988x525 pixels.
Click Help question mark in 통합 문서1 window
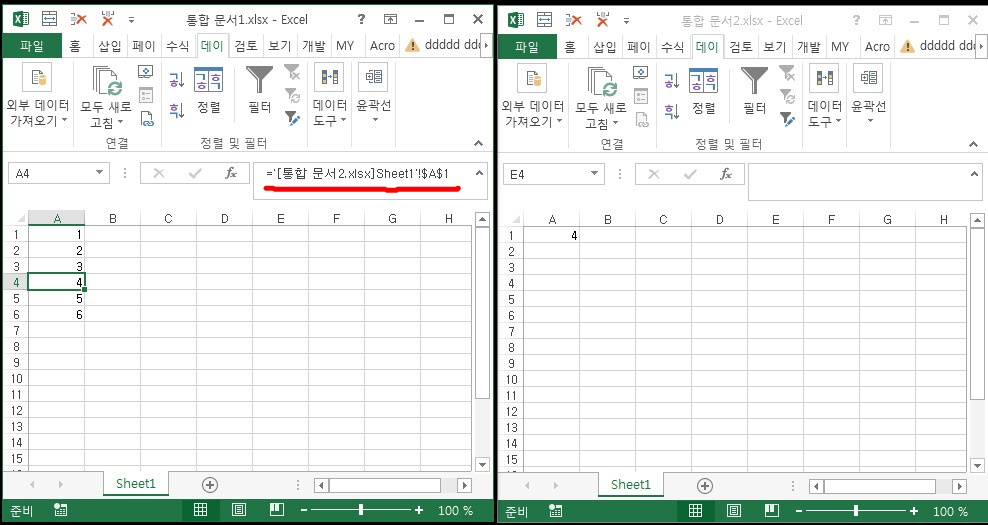pos(361,20)
